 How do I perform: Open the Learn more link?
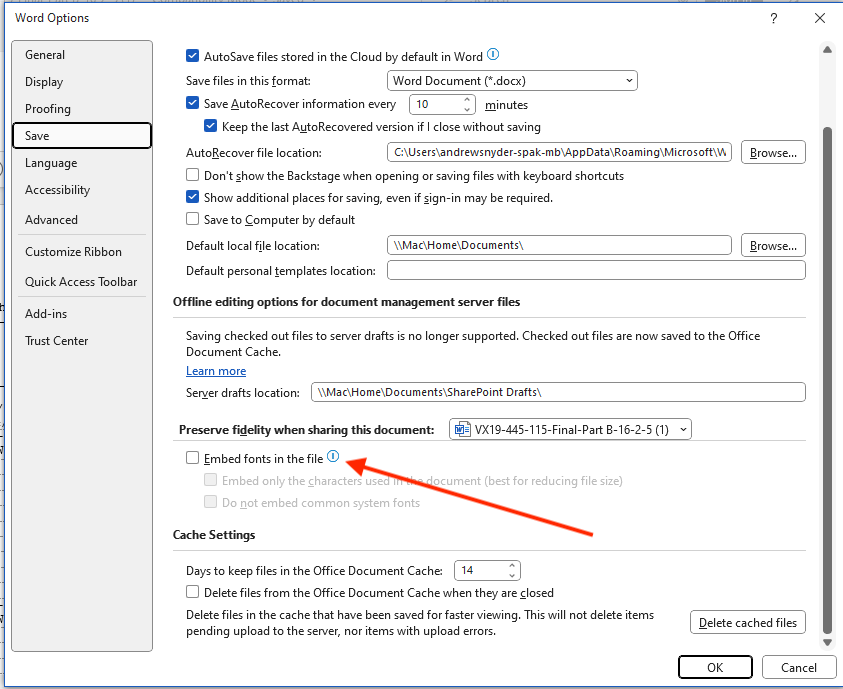click(x=216, y=371)
